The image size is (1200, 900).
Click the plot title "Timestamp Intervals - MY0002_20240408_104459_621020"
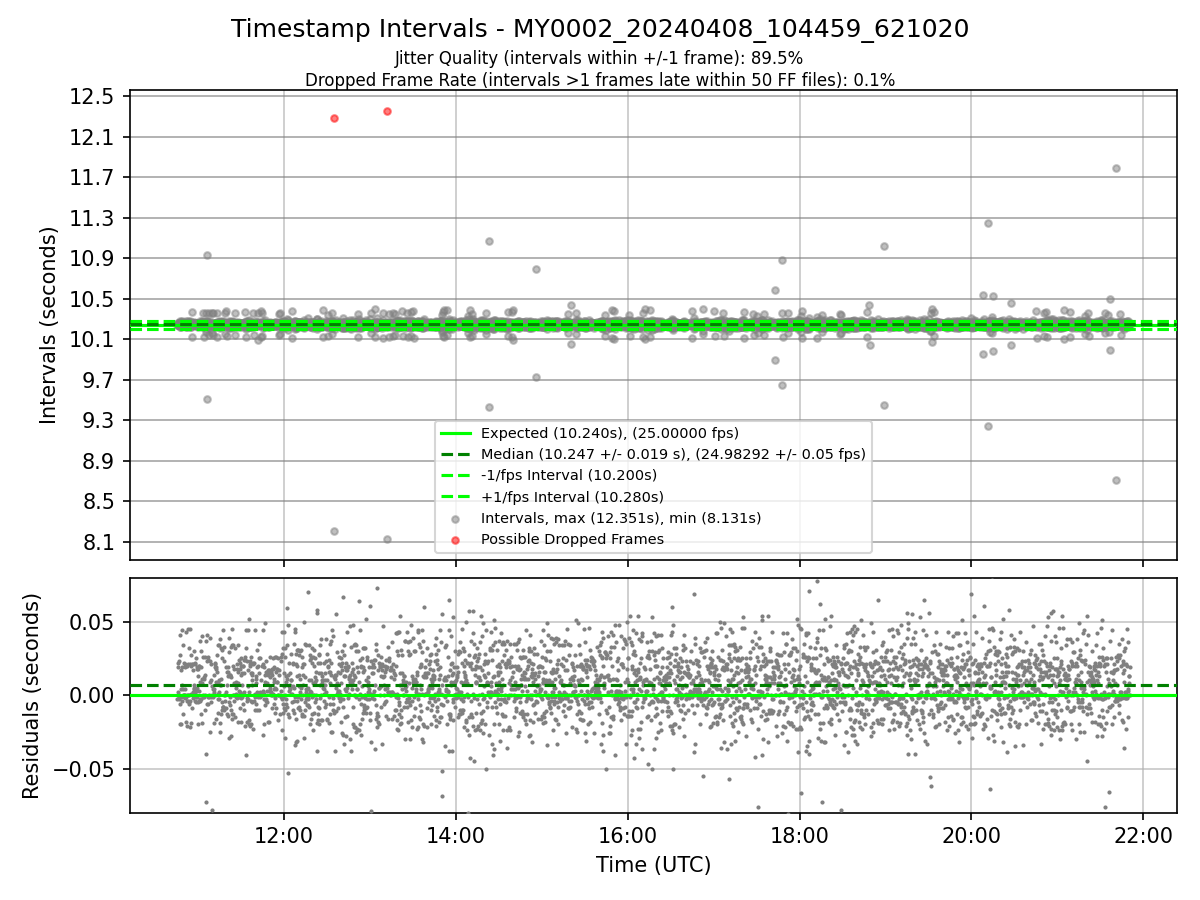[x=600, y=29]
